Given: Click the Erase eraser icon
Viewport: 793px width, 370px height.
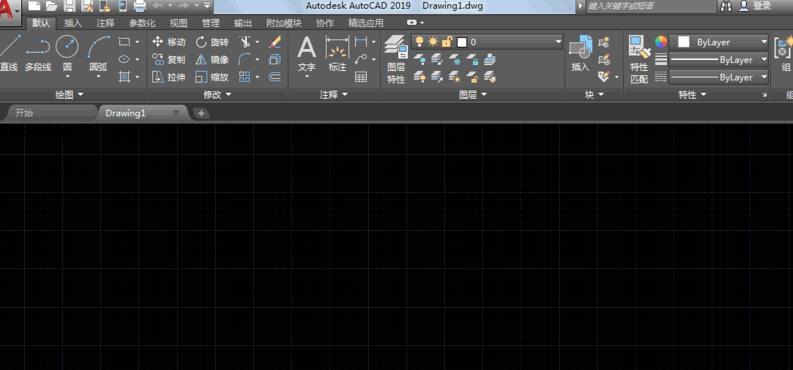Looking at the screenshot, I should point(275,42).
